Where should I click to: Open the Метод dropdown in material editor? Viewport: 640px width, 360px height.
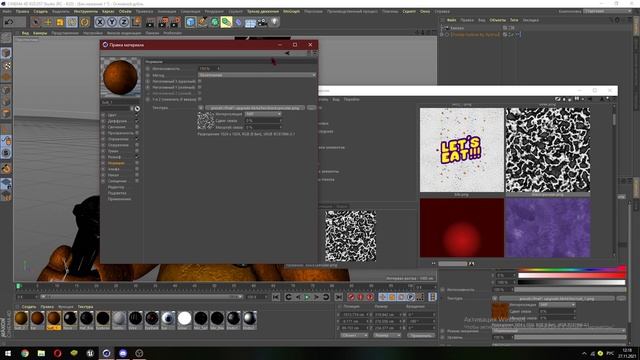coord(257,75)
